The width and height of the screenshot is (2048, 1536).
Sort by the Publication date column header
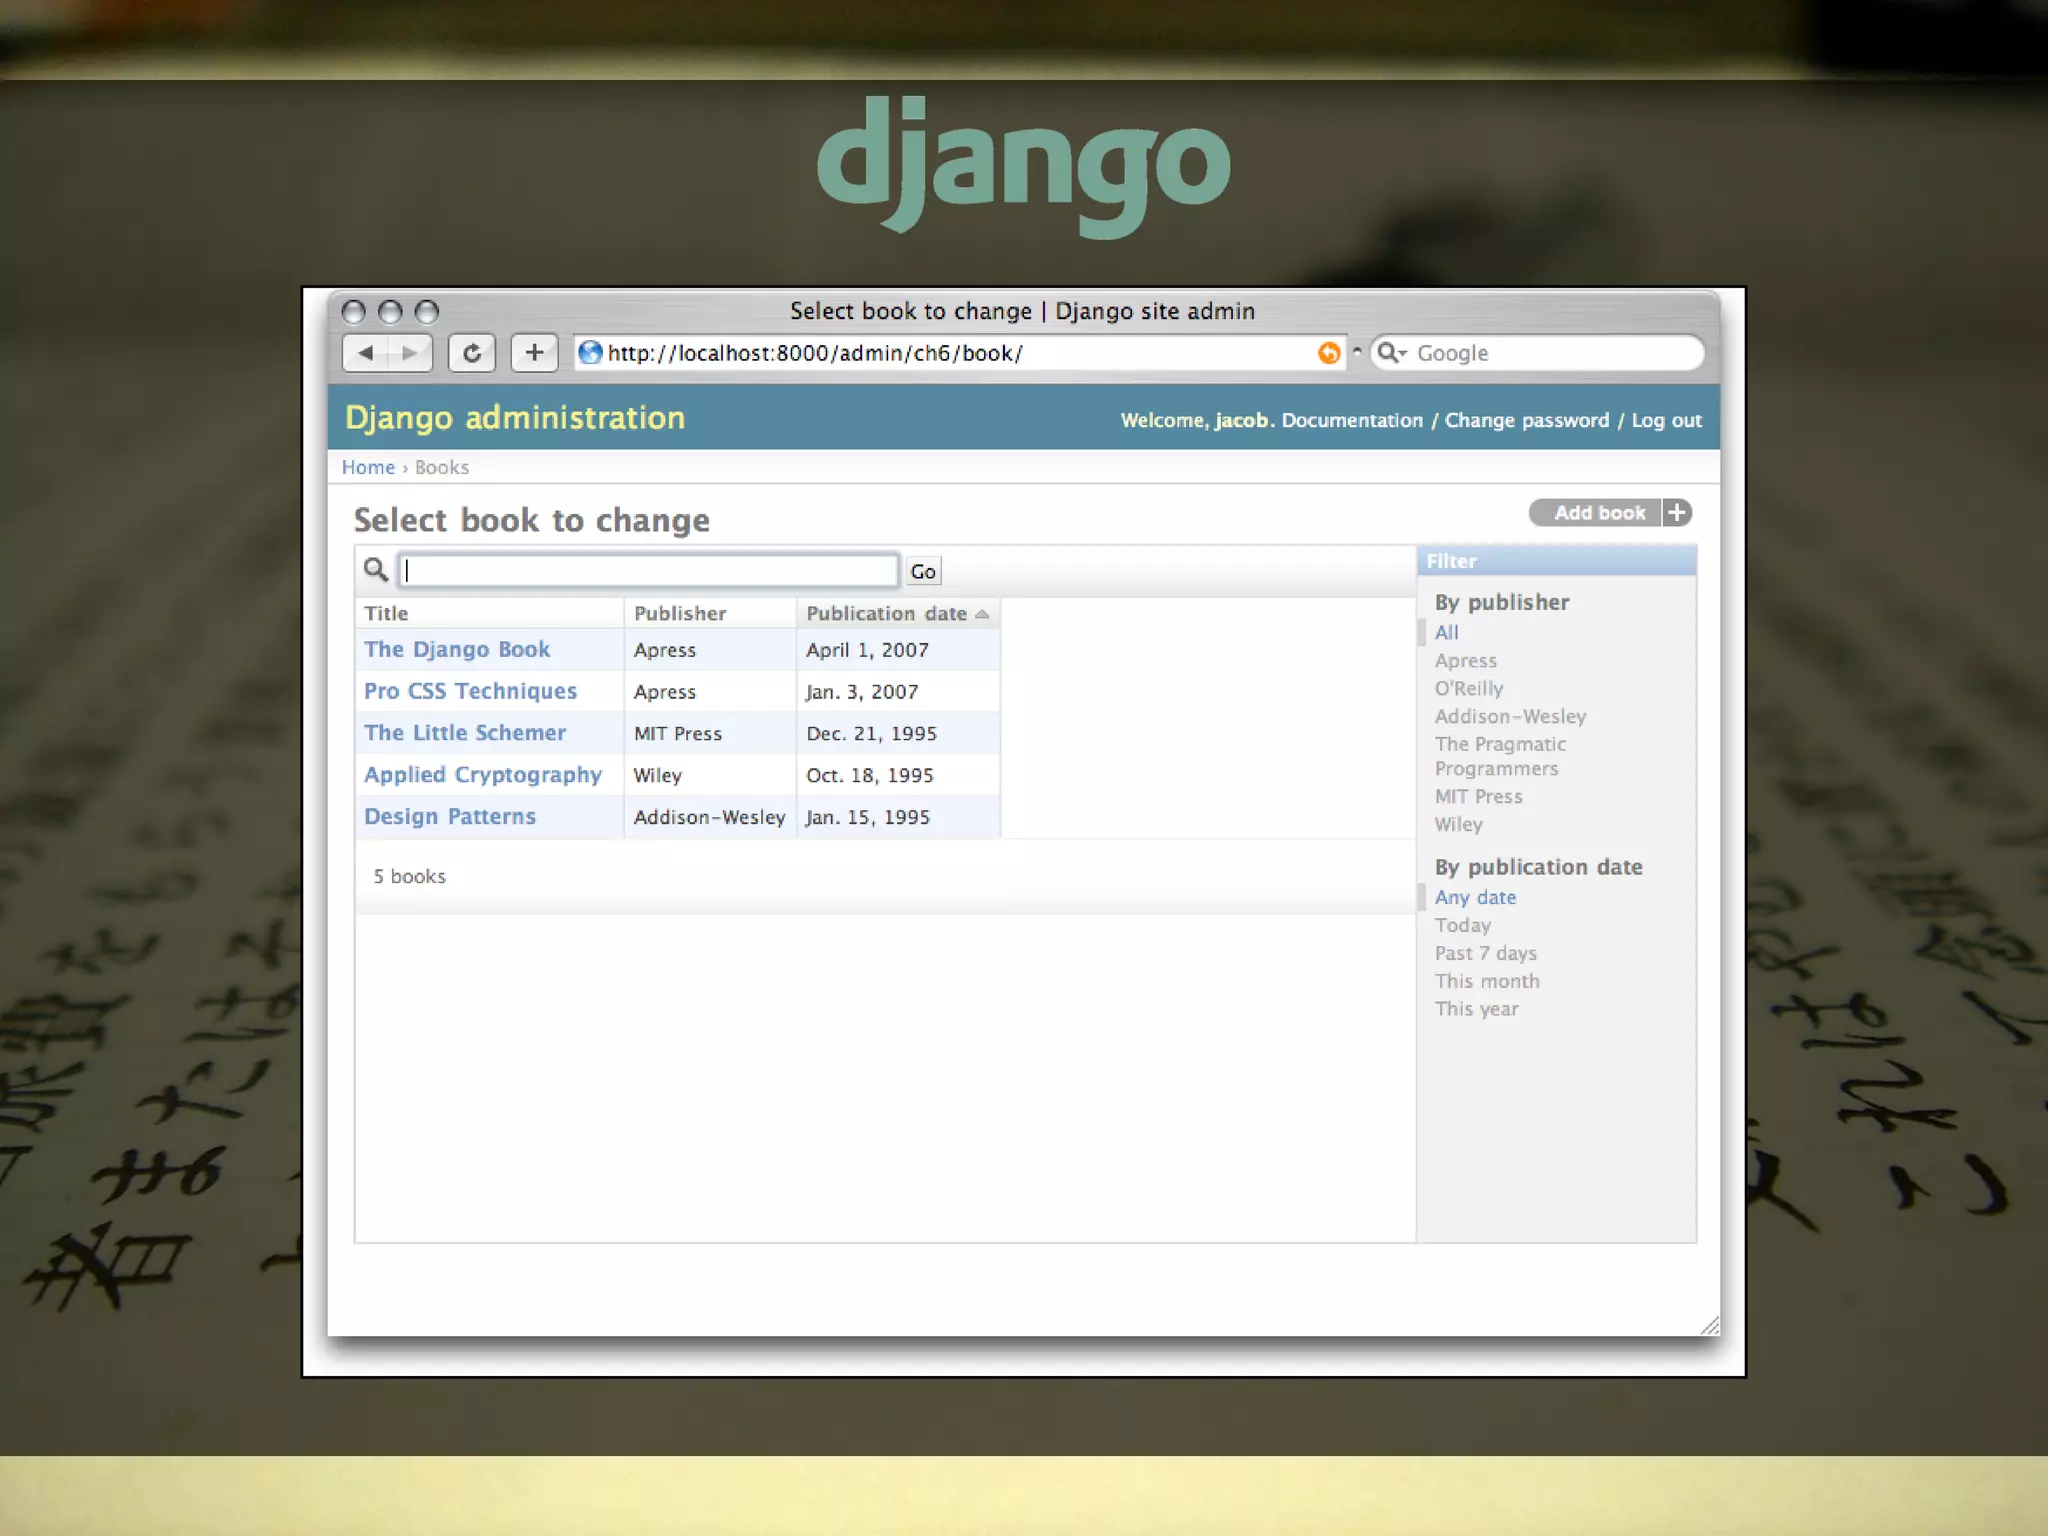point(886,613)
